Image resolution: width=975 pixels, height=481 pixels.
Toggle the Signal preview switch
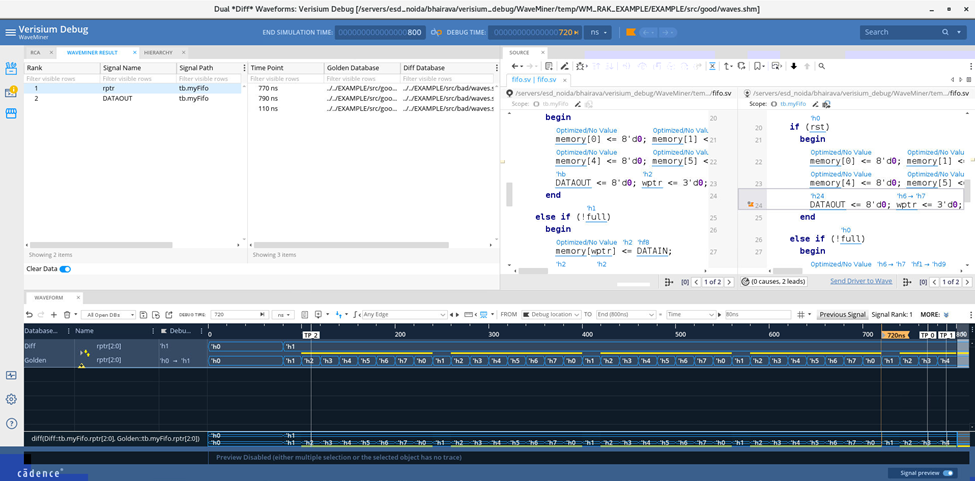click(x=948, y=473)
